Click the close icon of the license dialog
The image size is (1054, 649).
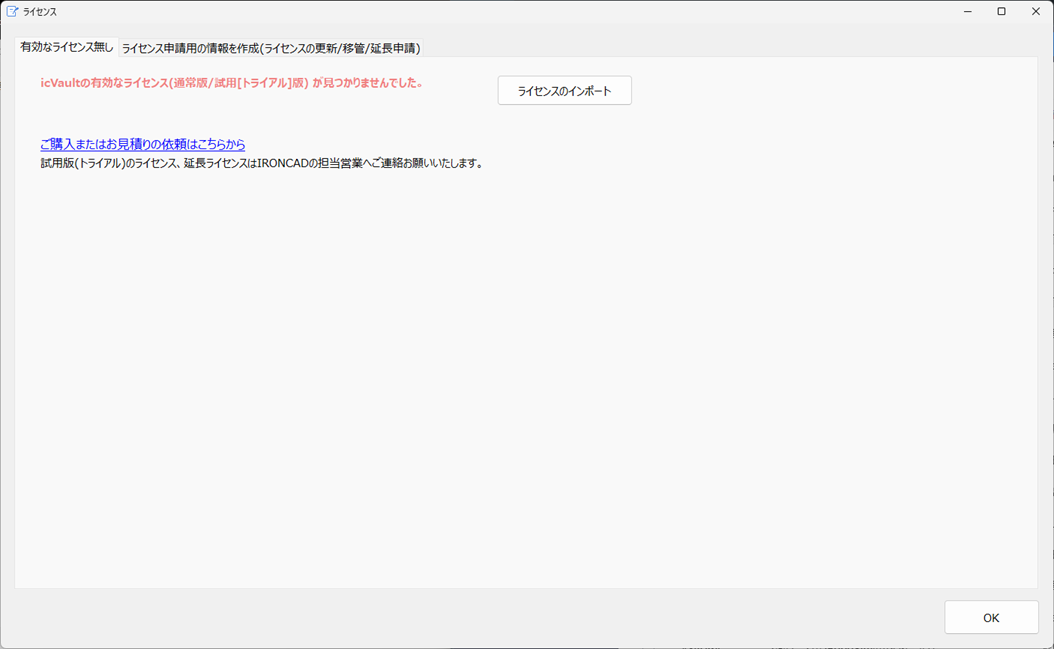[x=1035, y=11]
